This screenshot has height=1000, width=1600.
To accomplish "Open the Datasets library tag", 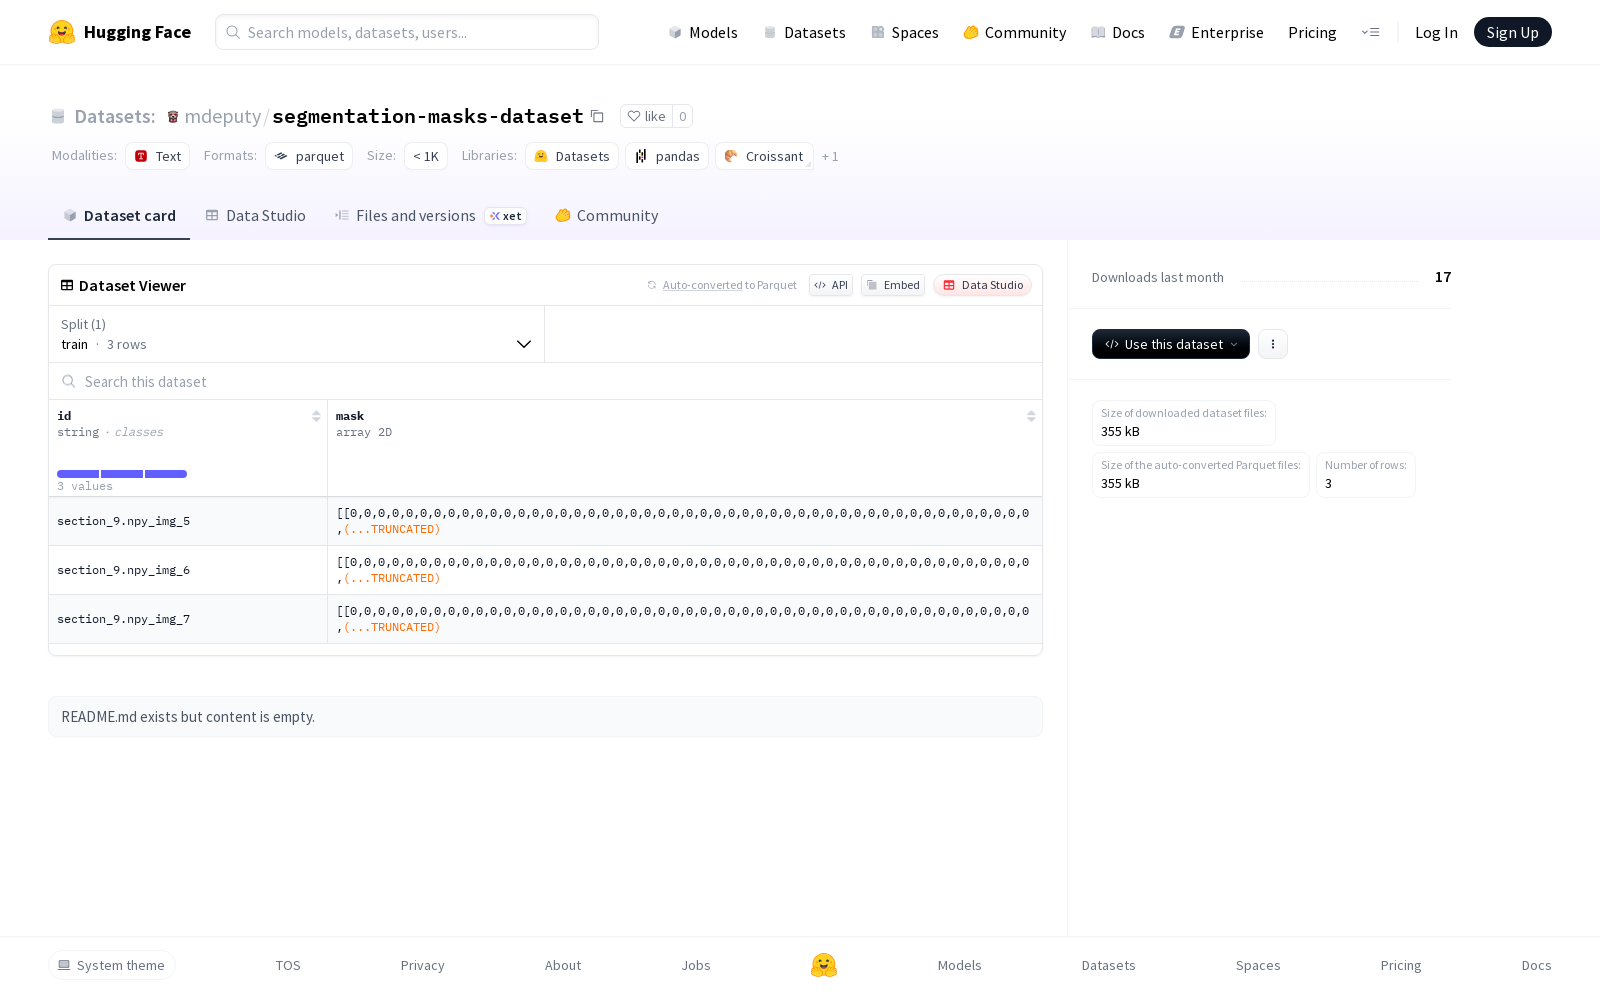I will tap(572, 156).
